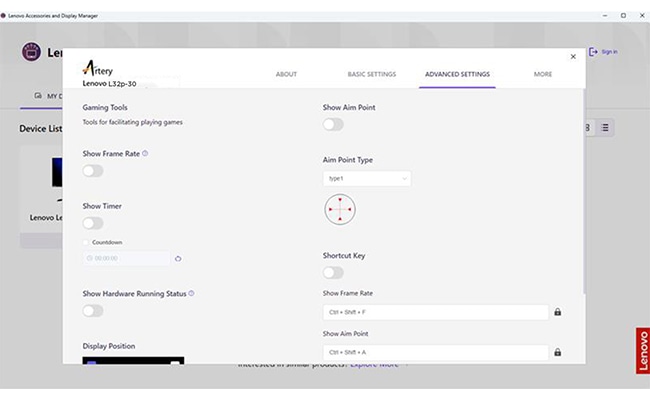Enable the Shortcut Key toggle

click(x=333, y=273)
